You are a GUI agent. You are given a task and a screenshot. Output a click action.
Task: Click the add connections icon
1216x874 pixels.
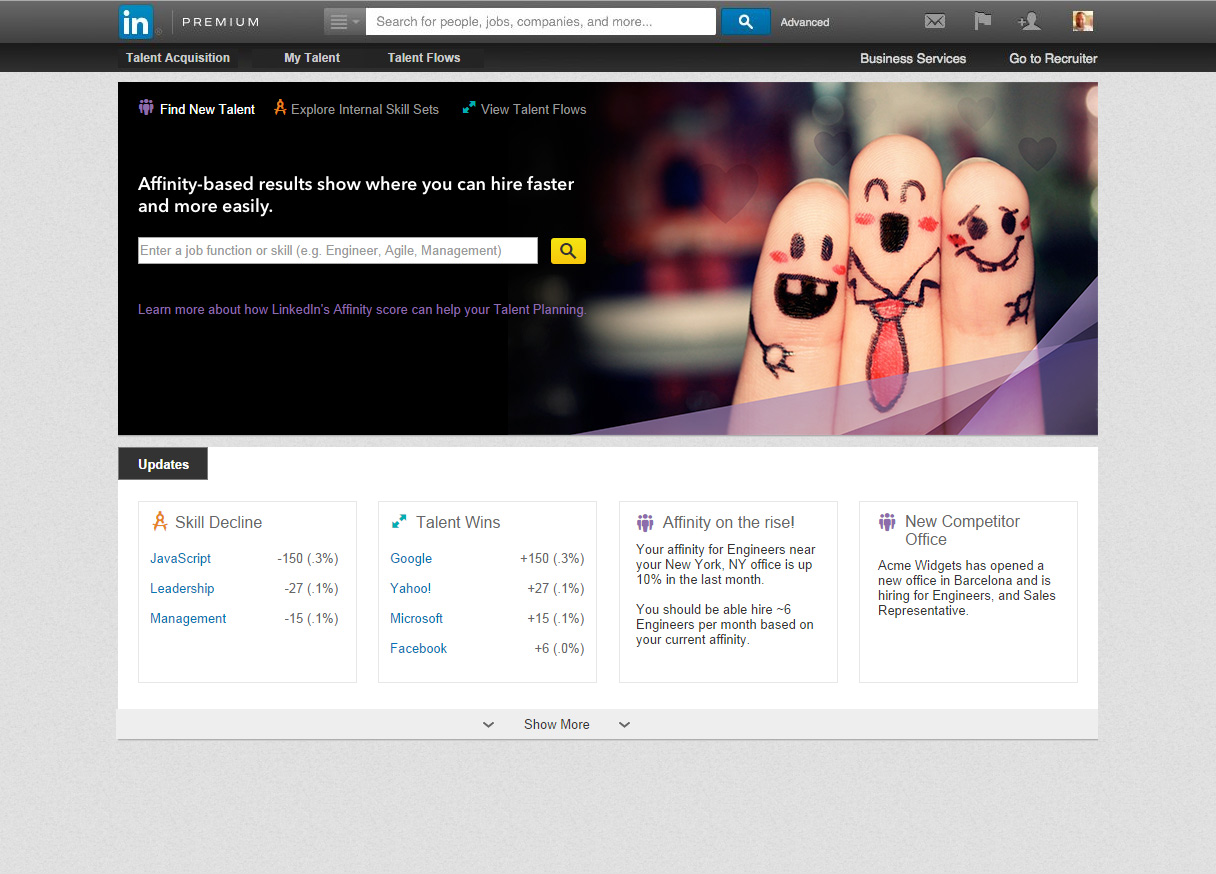pyautogui.click(x=1028, y=21)
